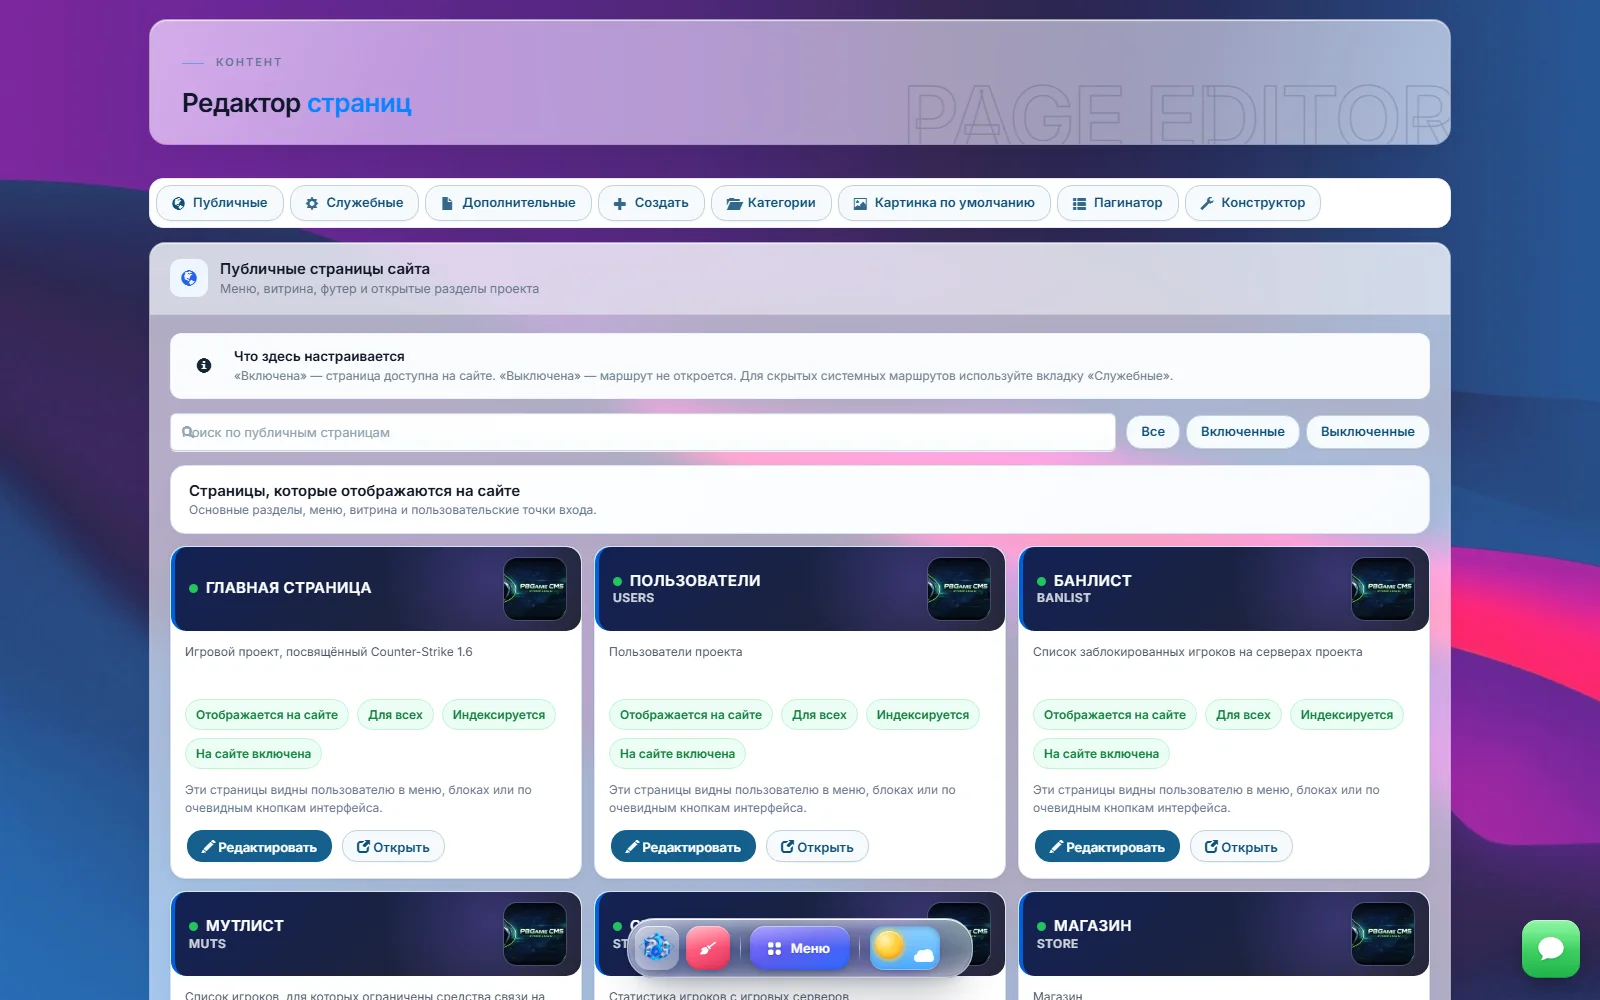1600x1000 pixels.
Task: Open the Дополнительные tab
Action: (508, 203)
